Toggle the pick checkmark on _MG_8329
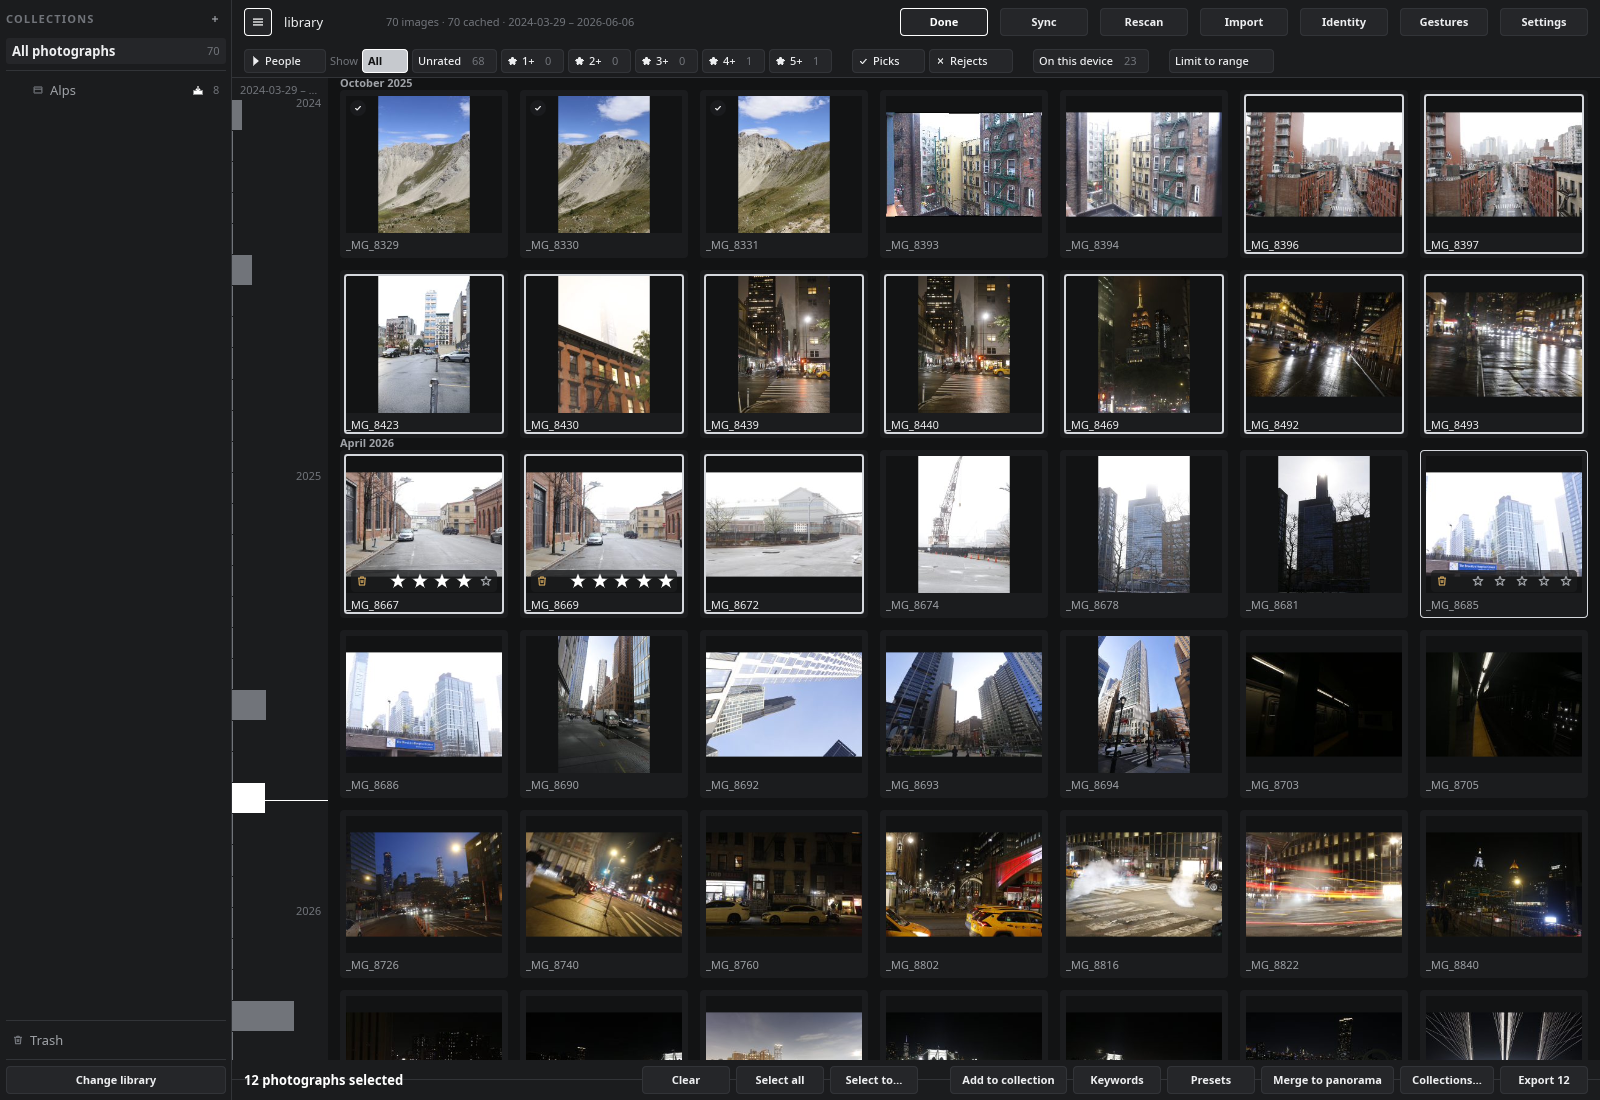This screenshot has width=1600, height=1100. pyautogui.click(x=358, y=108)
